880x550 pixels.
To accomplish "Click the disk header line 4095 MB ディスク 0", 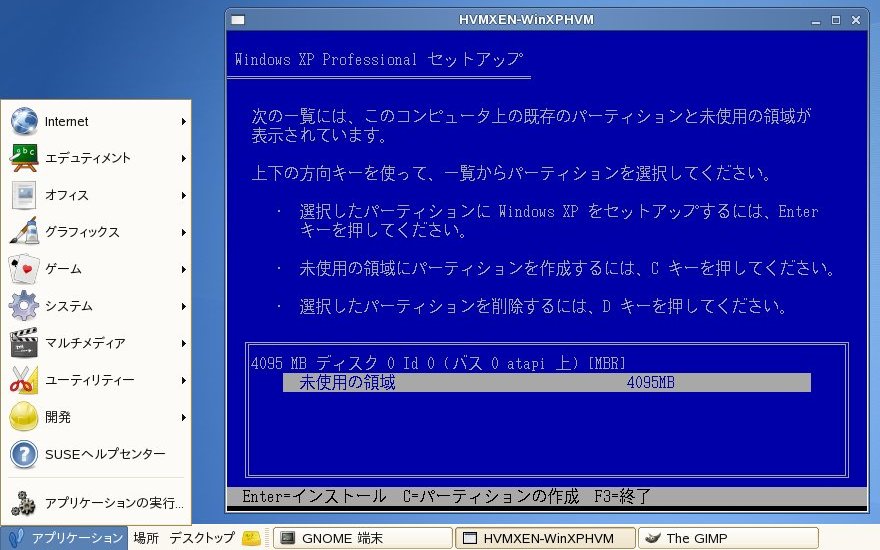I will [x=438, y=363].
